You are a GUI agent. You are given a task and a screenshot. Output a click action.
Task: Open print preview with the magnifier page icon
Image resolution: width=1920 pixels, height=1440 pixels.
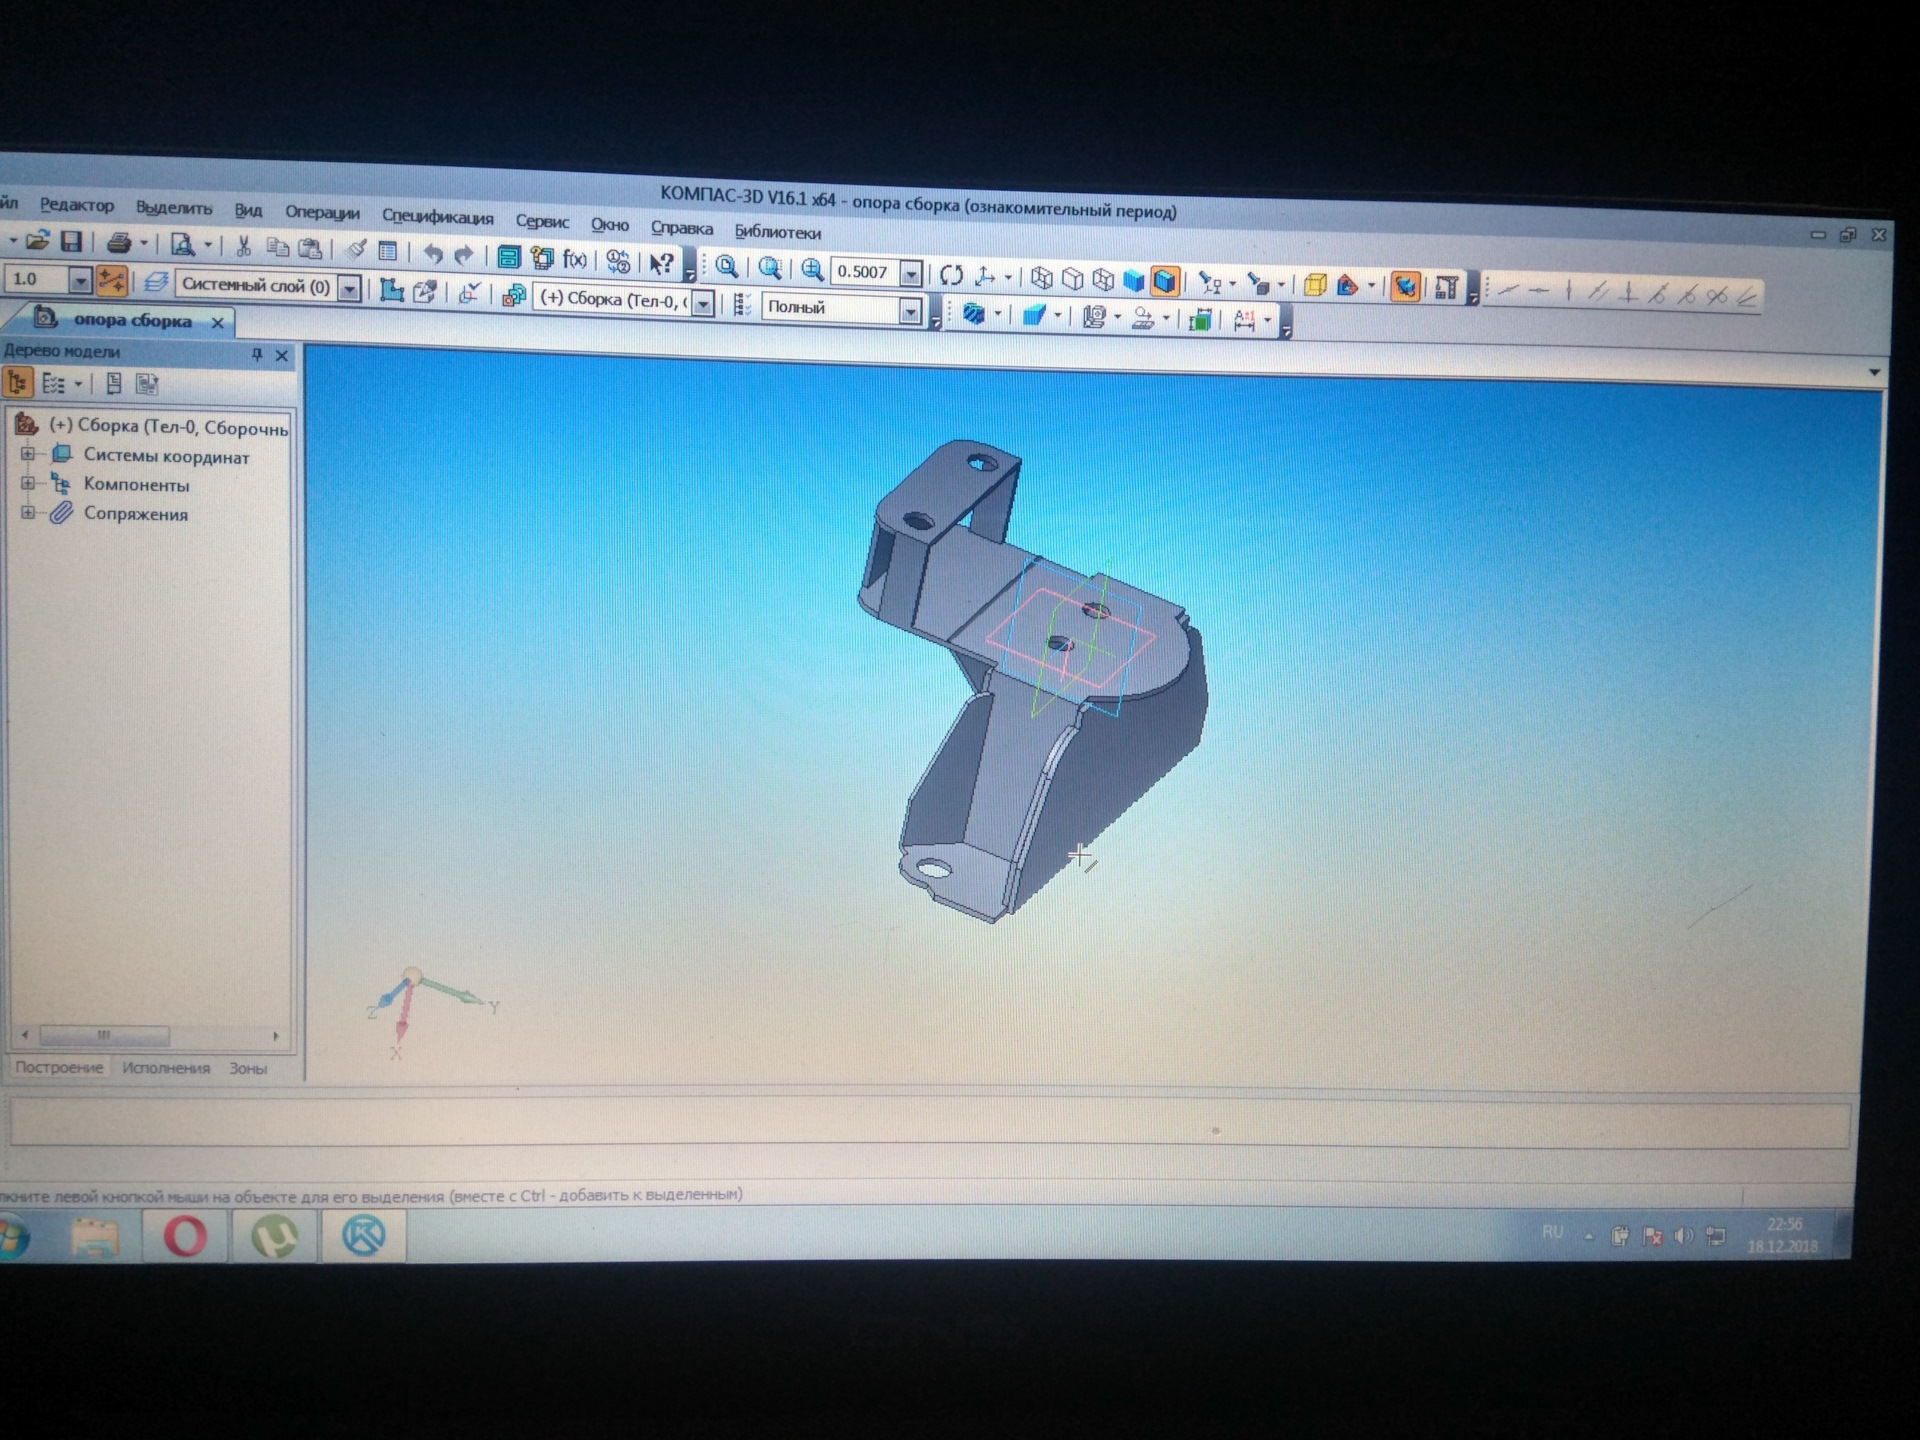(182, 244)
